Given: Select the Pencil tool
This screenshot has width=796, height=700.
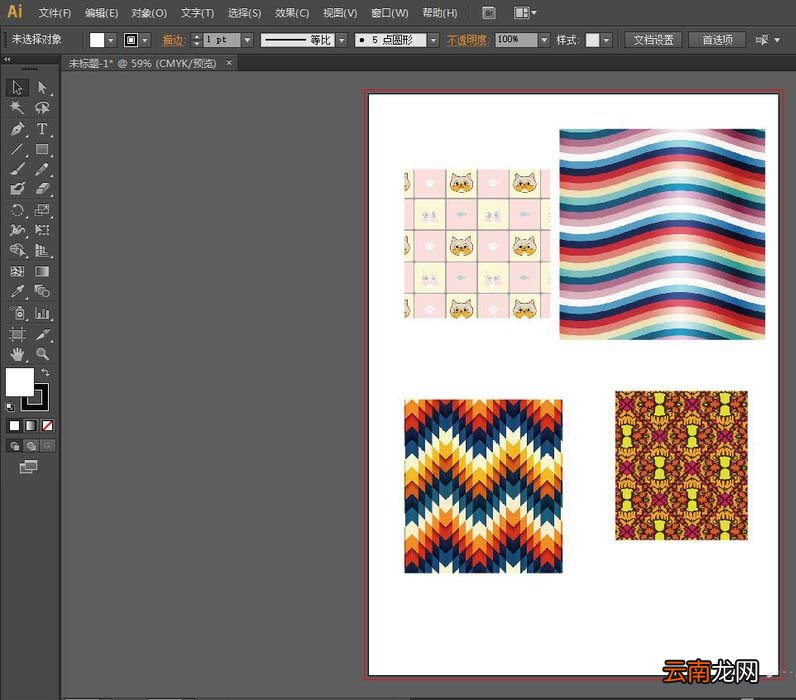Looking at the screenshot, I should [x=42, y=169].
